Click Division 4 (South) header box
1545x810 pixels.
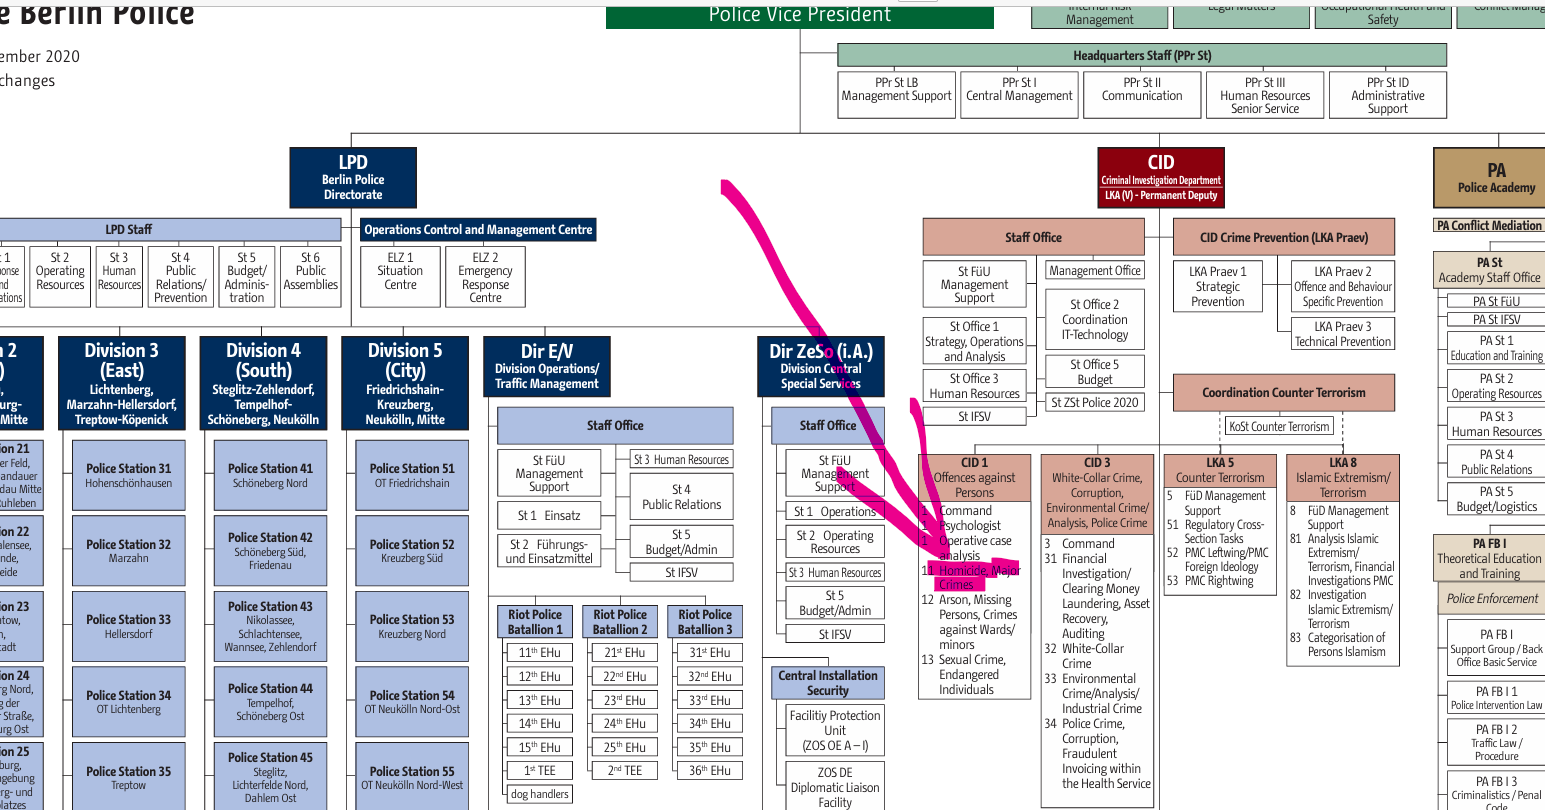pos(263,383)
